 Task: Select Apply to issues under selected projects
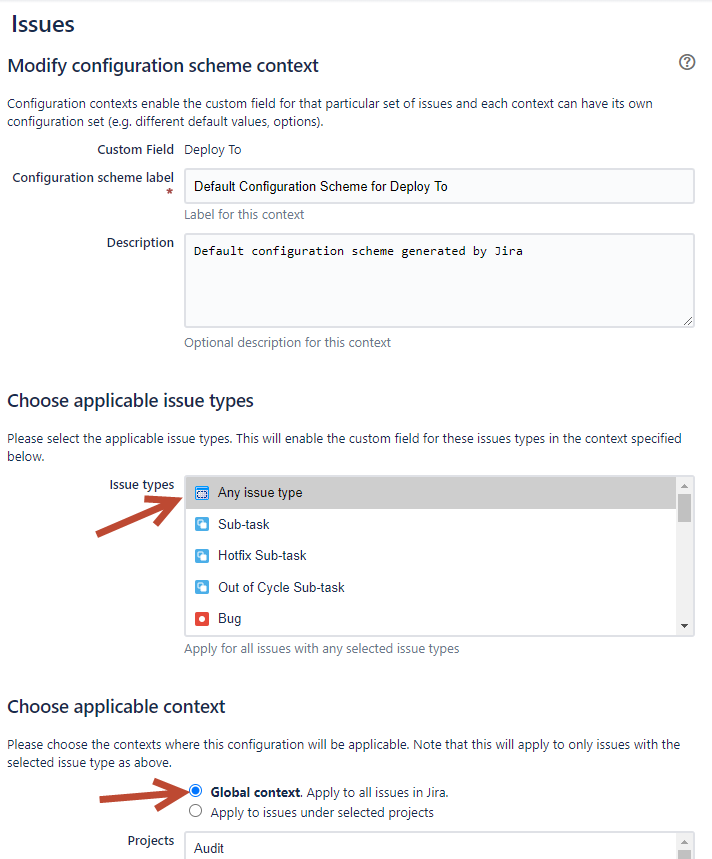tap(196, 811)
